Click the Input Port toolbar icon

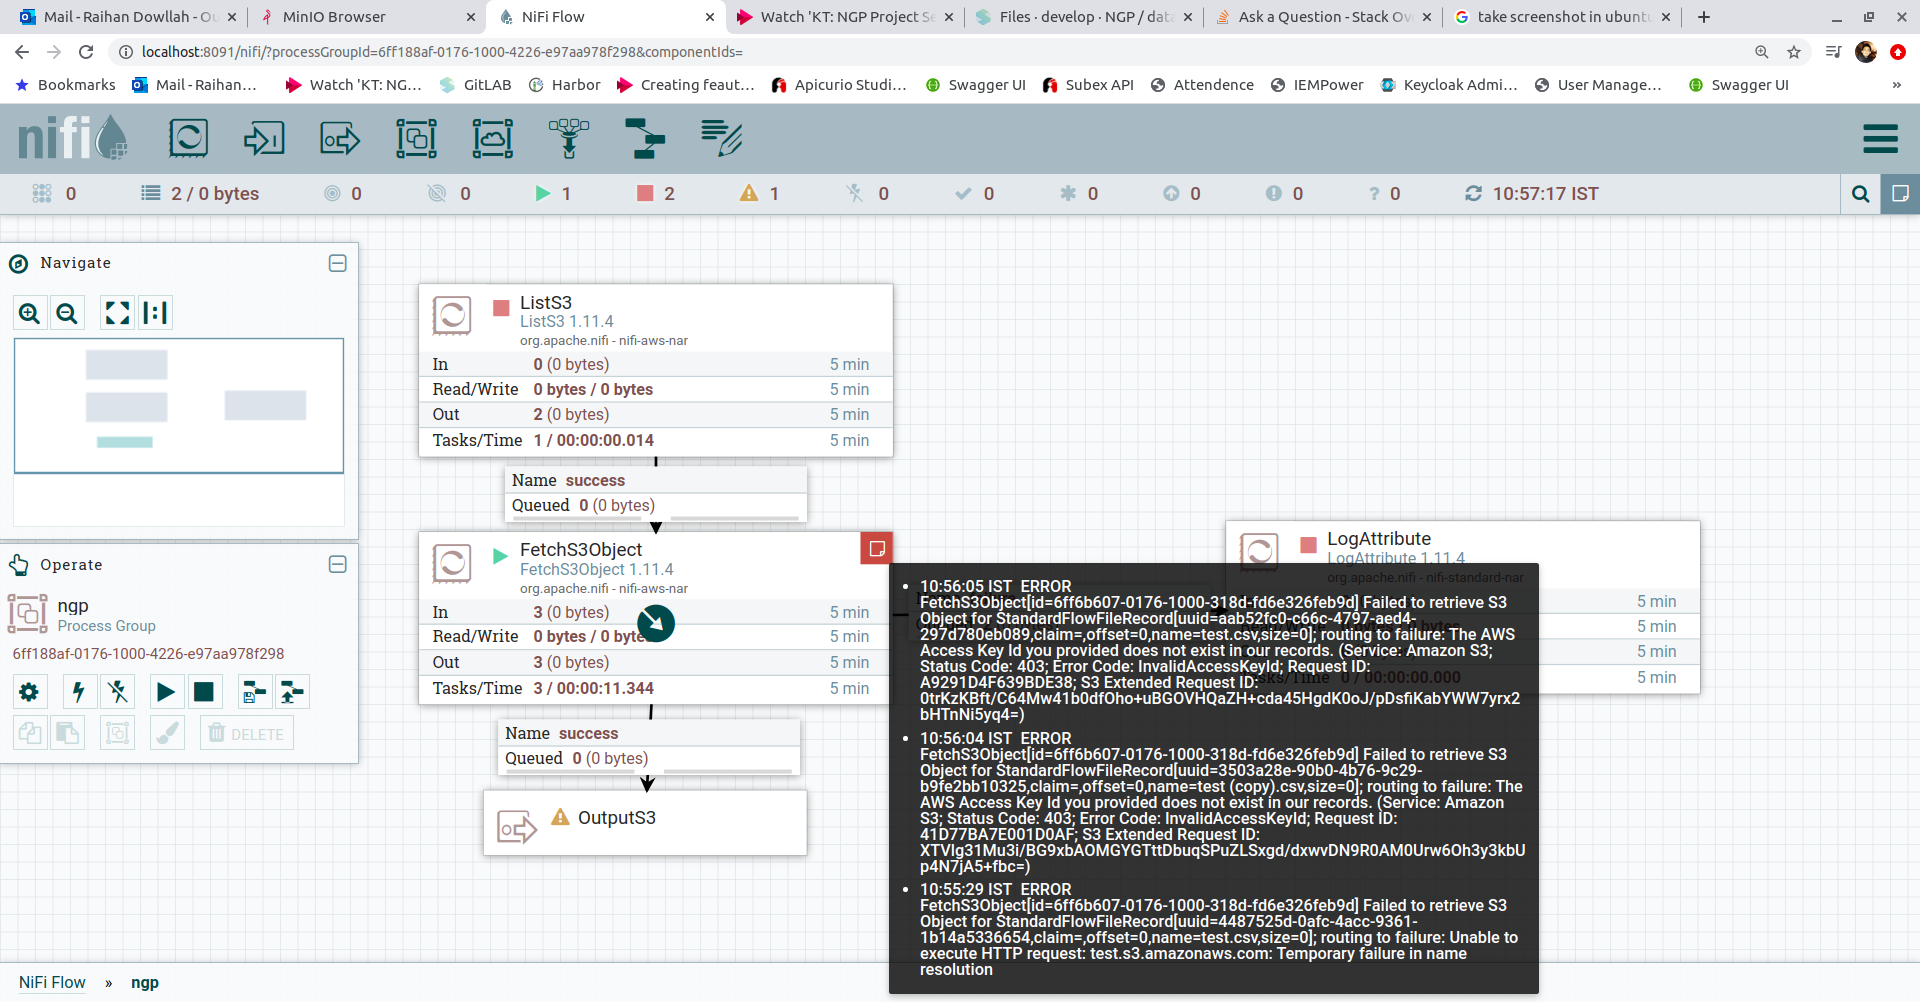[264, 138]
